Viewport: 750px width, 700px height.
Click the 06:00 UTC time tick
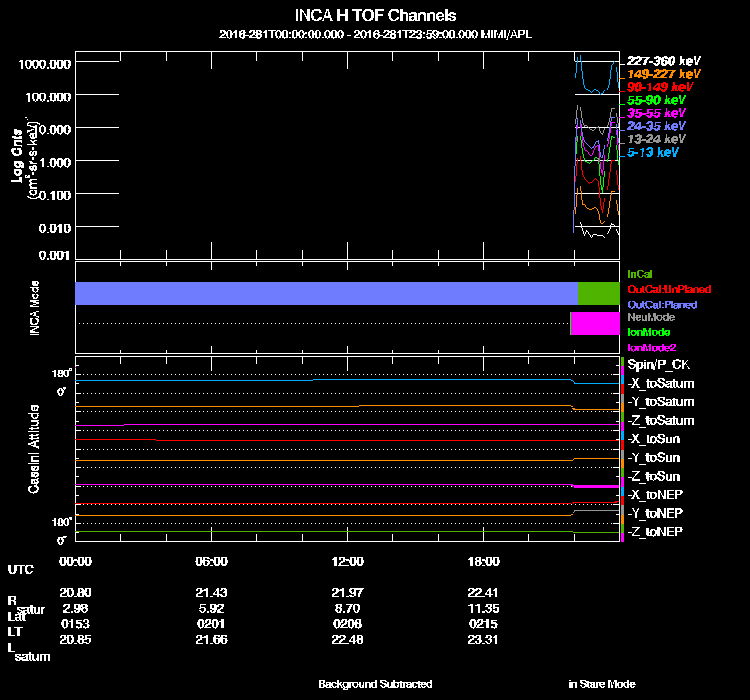[x=212, y=561]
